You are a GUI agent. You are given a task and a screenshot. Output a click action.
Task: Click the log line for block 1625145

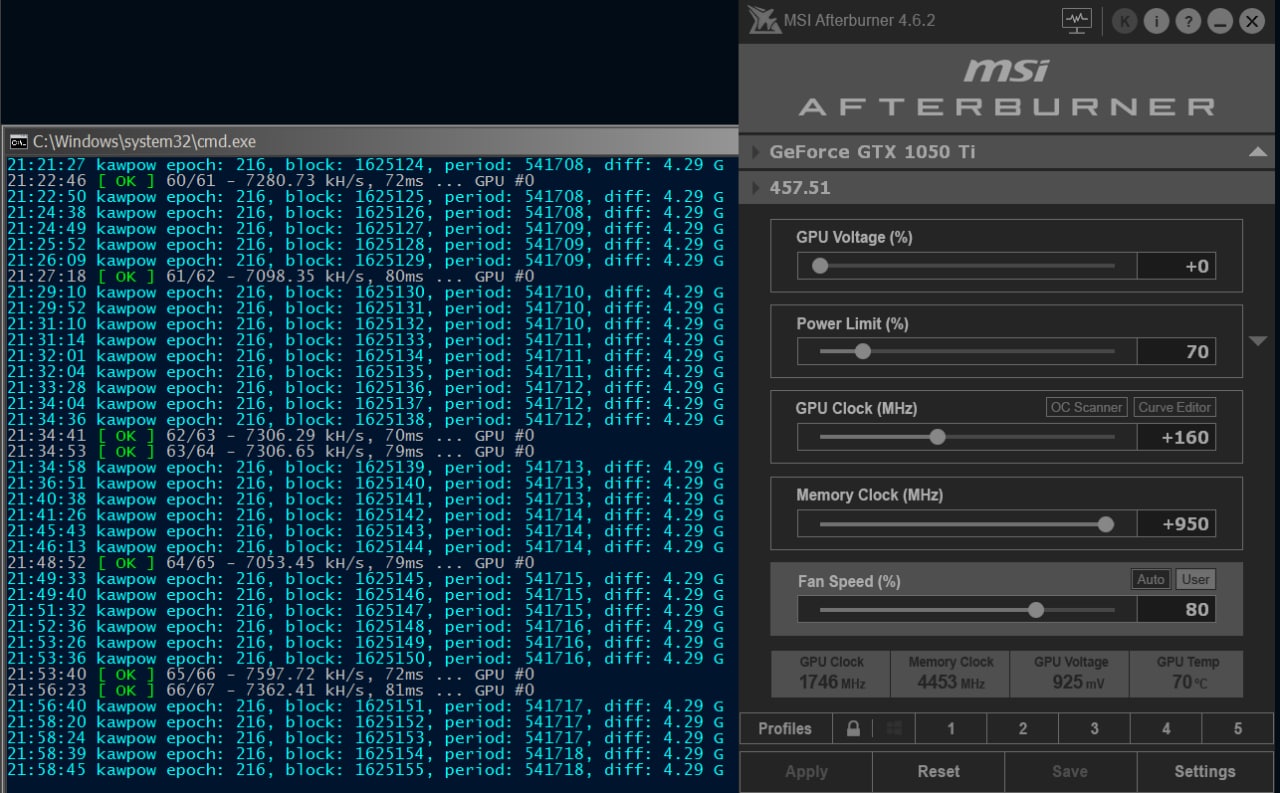pos(365,579)
